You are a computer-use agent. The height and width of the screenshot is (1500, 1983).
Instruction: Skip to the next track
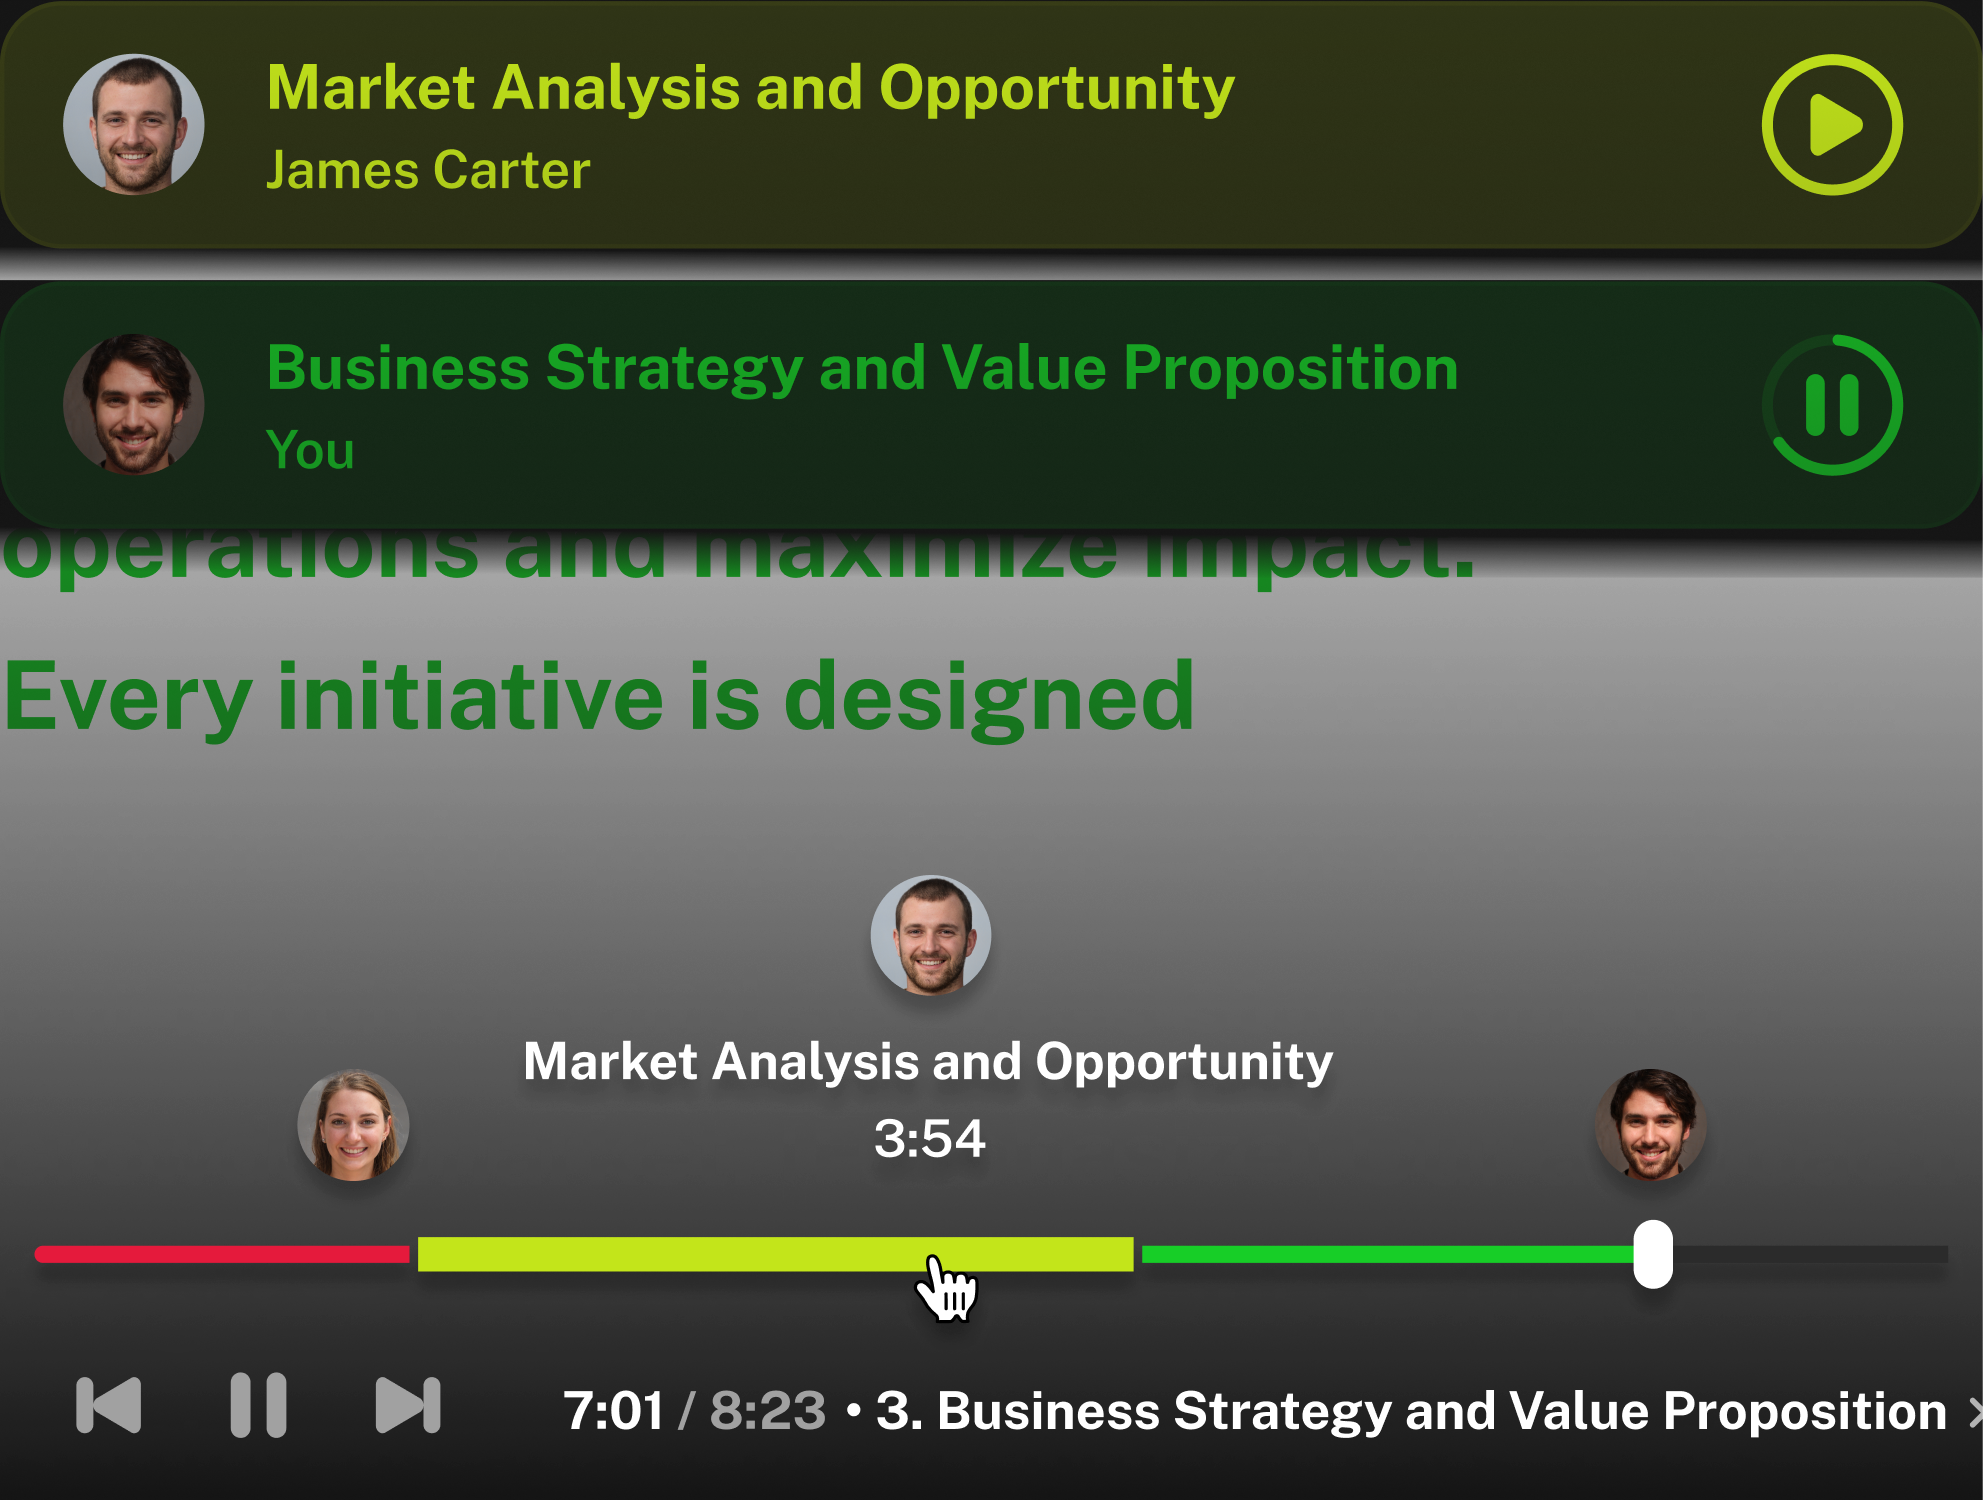click(x=408, y=1405)
